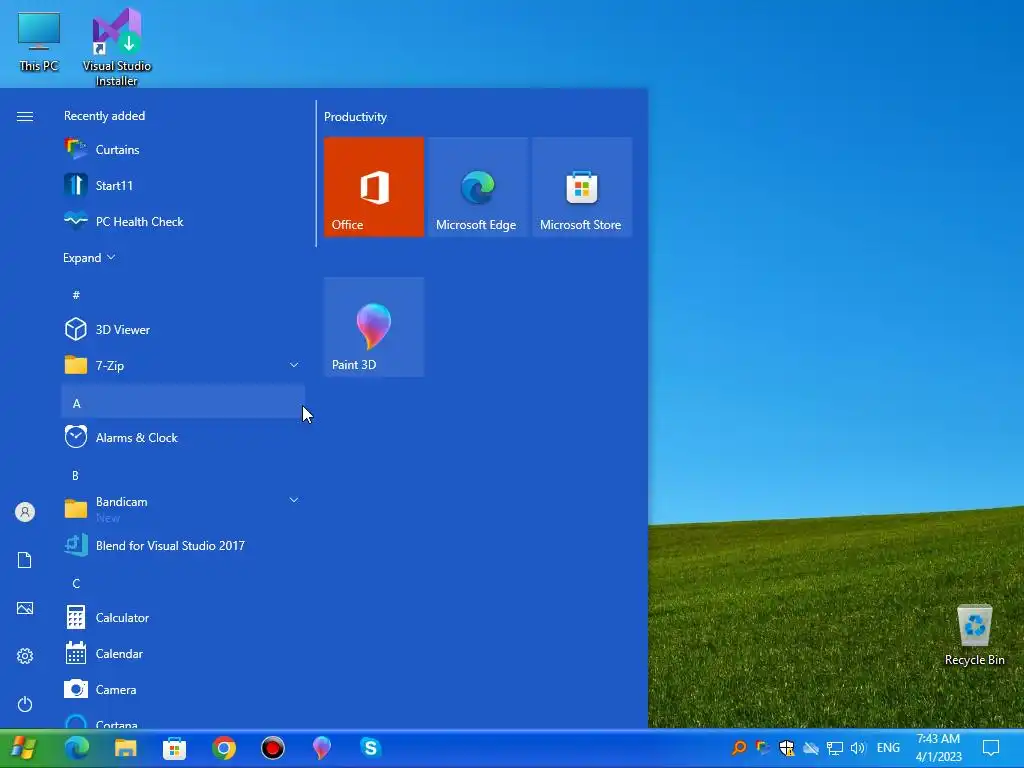Select Visual Studio Installer desktop shortcut
Image resolution: width=1024 pixels, height=768 pixels.
coord(117,47)
